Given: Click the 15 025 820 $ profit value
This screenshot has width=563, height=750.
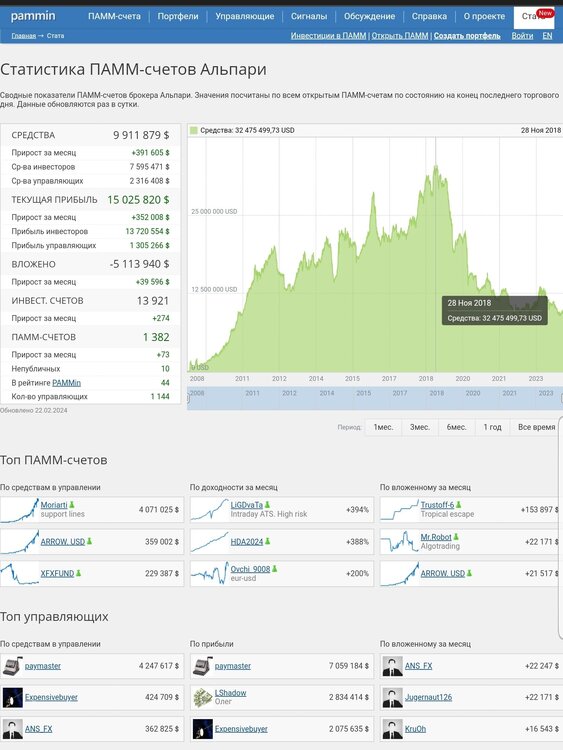Looking at the screenshot, I should click(x=138, y=200).
